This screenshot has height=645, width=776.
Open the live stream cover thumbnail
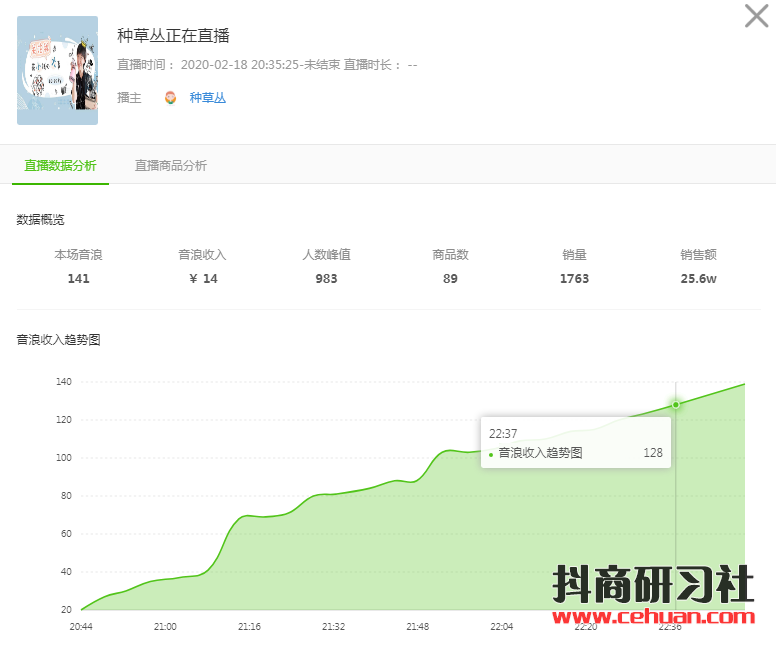pyautogui.click(x=58, y=70)
